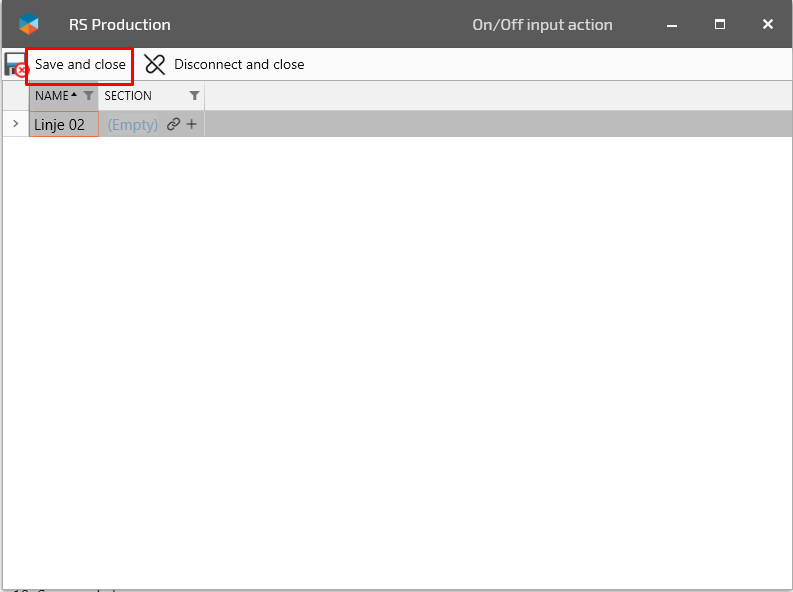
Task: Close the On/Off input action dialog
Action: coord(768,24)
